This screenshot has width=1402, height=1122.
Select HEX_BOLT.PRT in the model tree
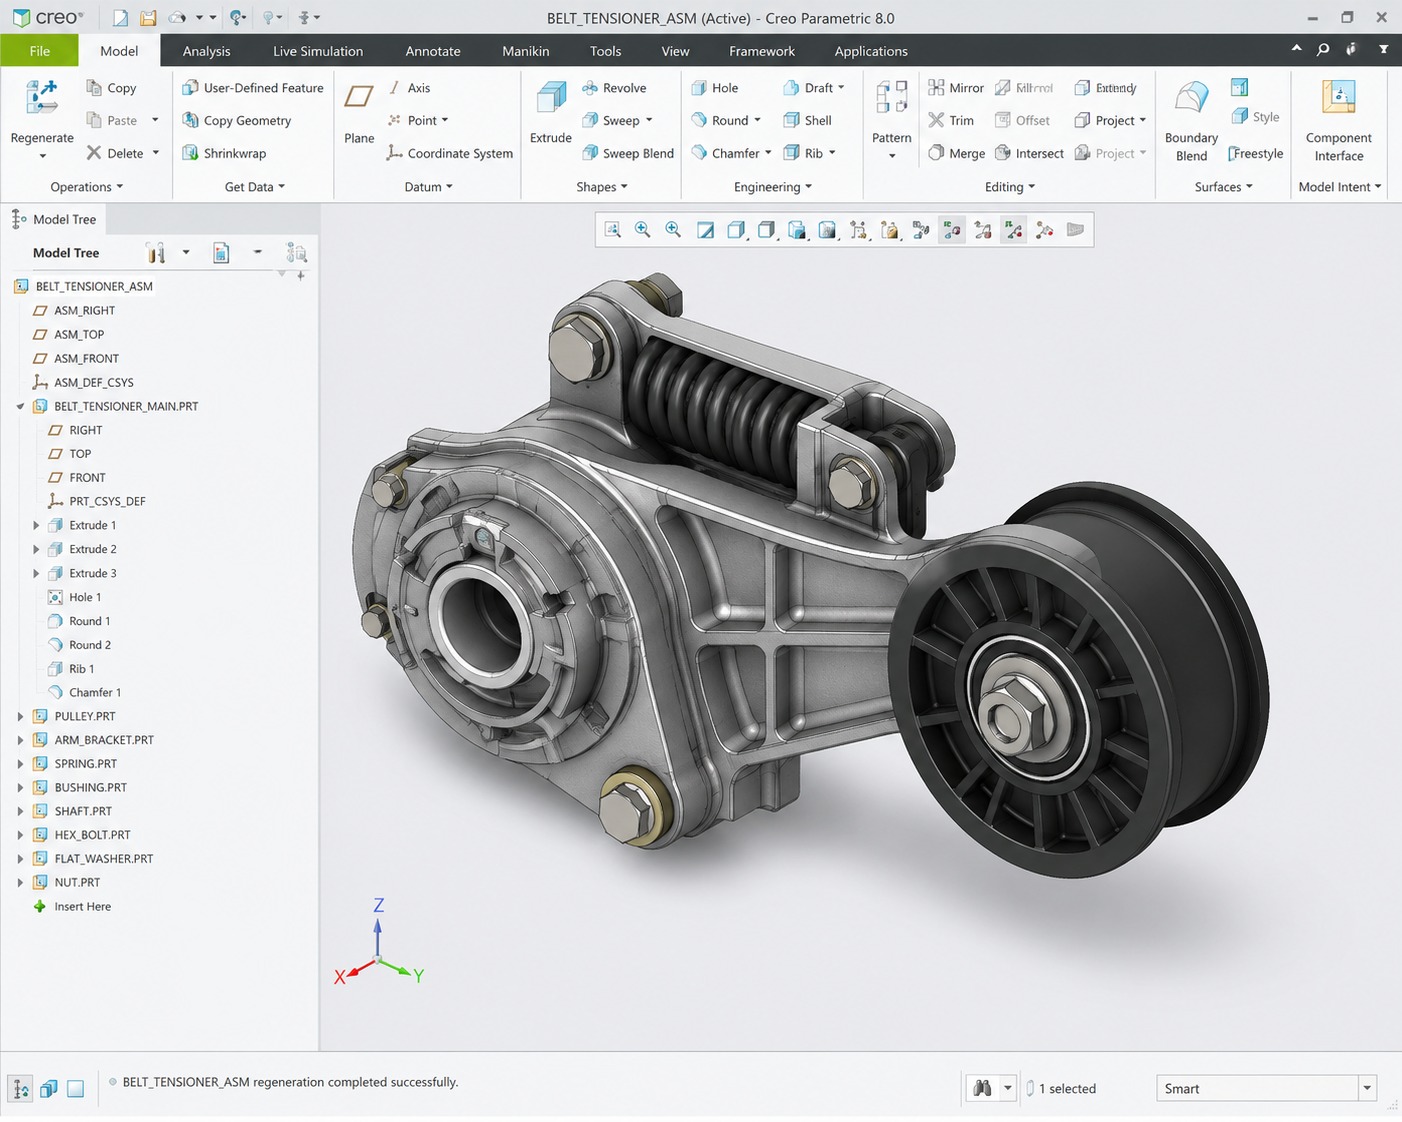click(82, 835)
